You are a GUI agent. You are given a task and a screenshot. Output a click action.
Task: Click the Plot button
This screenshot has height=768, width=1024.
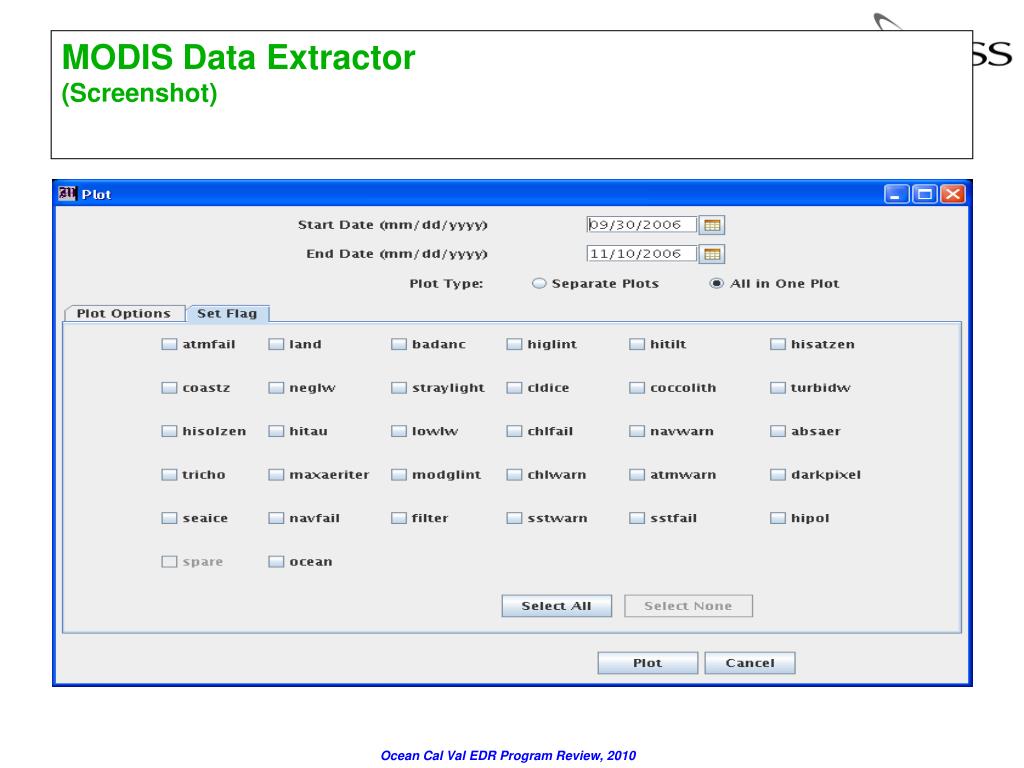pyautogui.click(x=647, y=663)
